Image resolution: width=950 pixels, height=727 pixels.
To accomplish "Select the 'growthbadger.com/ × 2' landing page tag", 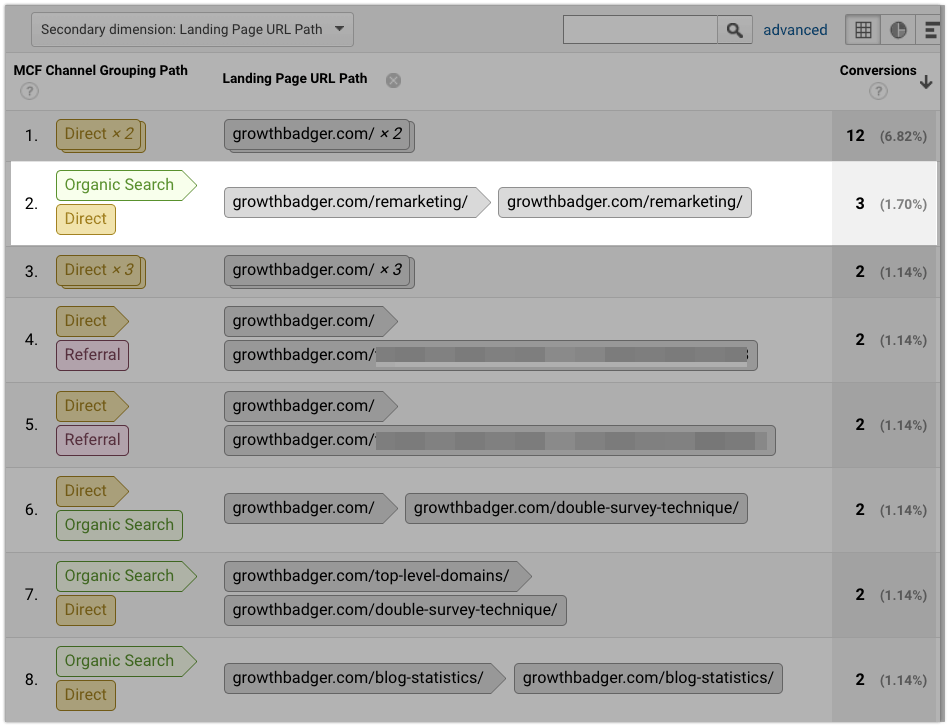I will pos(319,135).
